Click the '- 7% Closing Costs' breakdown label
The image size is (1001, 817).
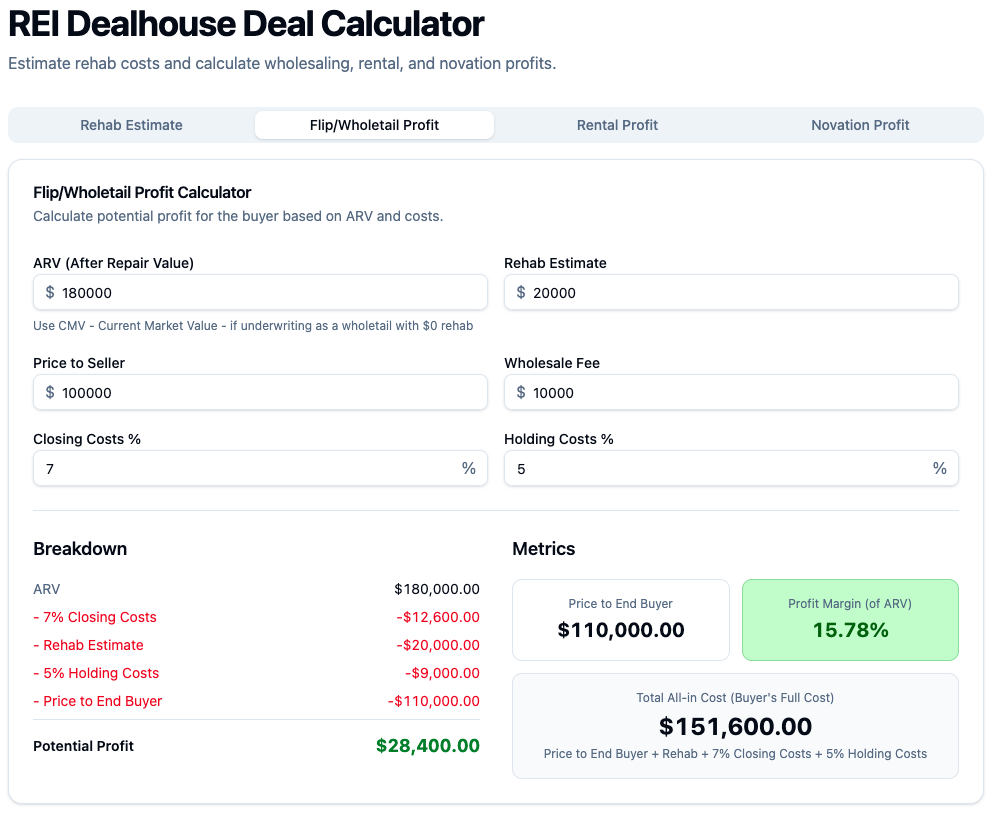pos(95,617)
